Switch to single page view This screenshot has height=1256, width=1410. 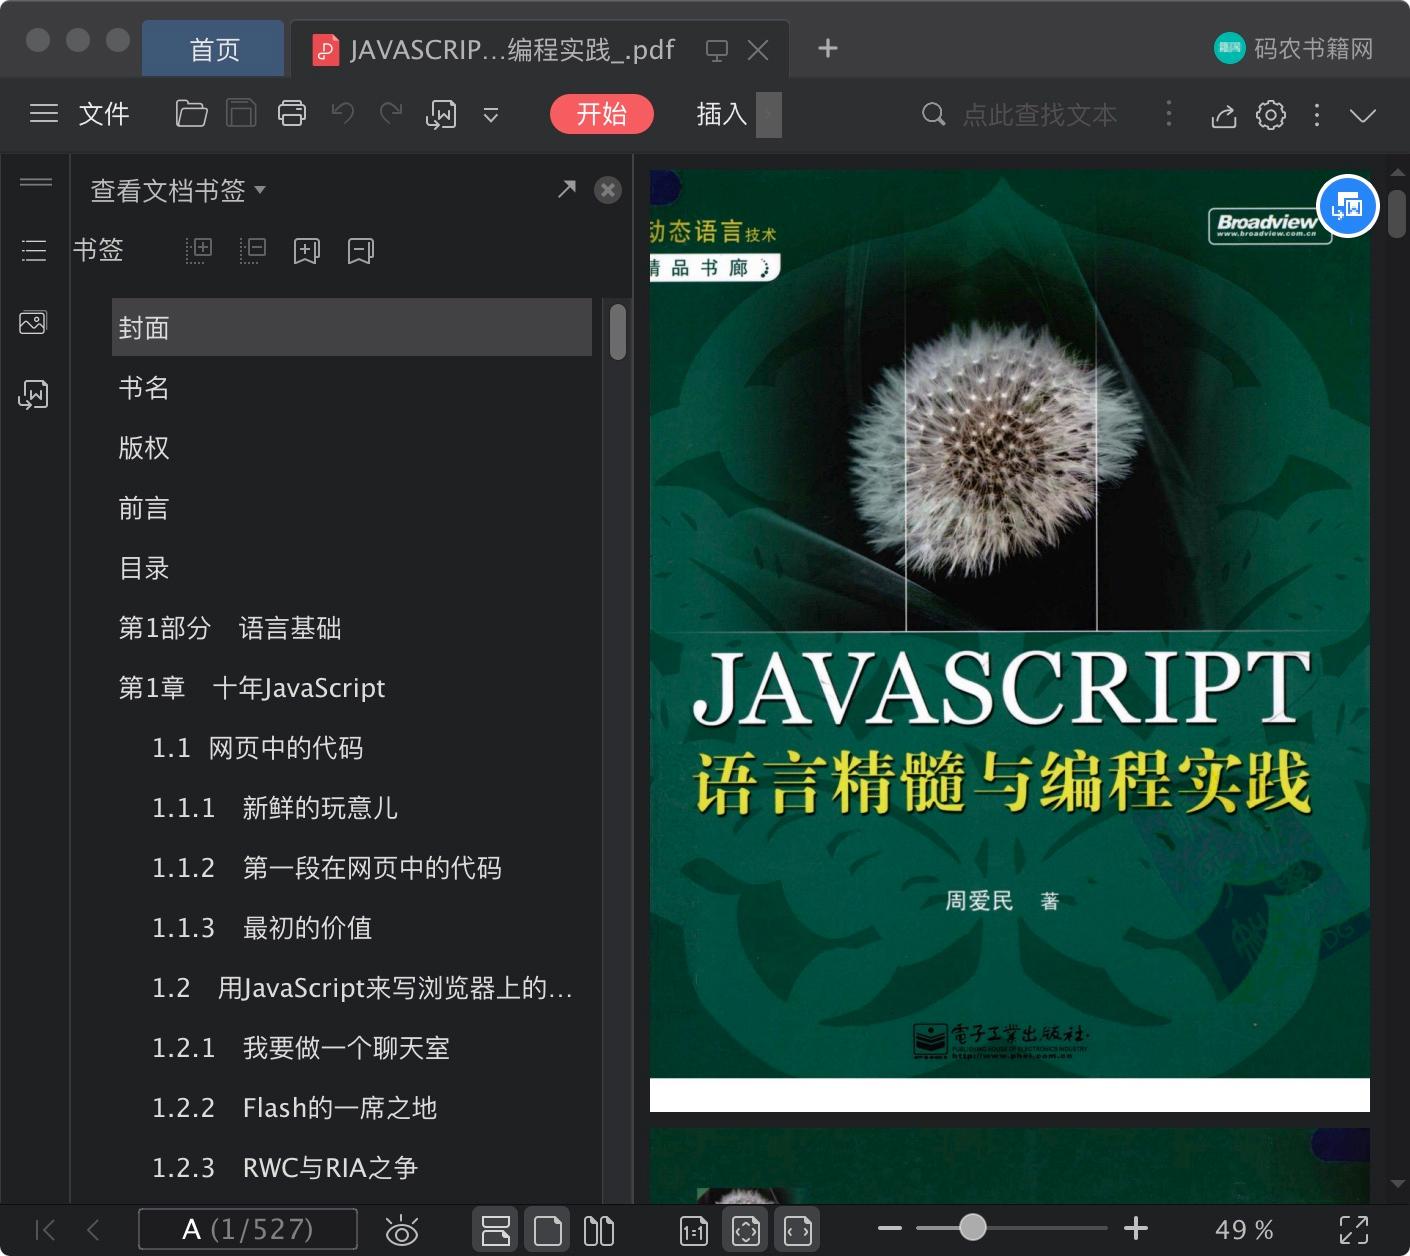pos(548,1230)
